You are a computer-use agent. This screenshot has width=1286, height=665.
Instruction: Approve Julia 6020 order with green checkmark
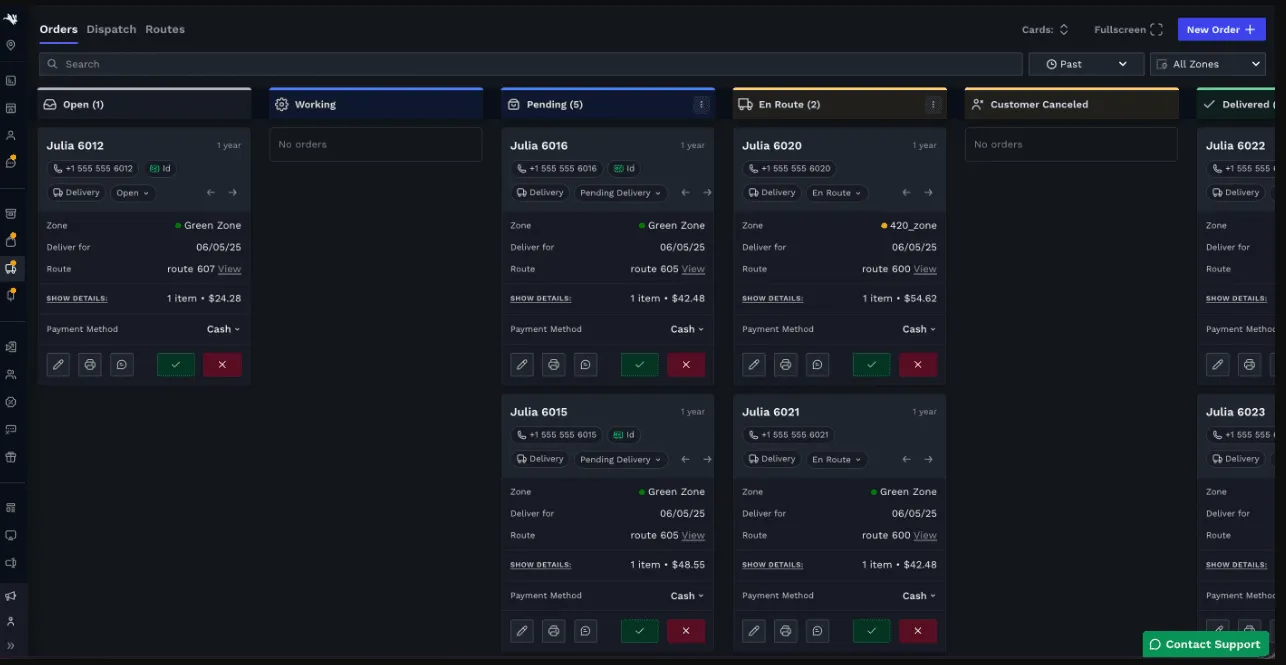point(871,365)
